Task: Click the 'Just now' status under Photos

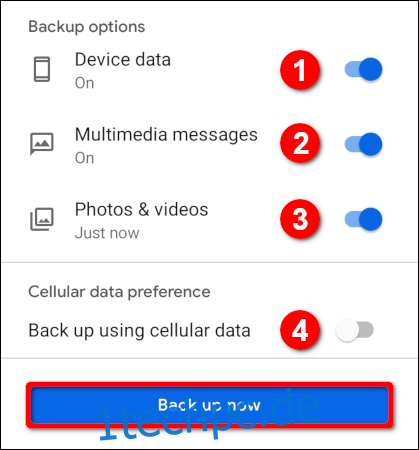Action: 107,233
